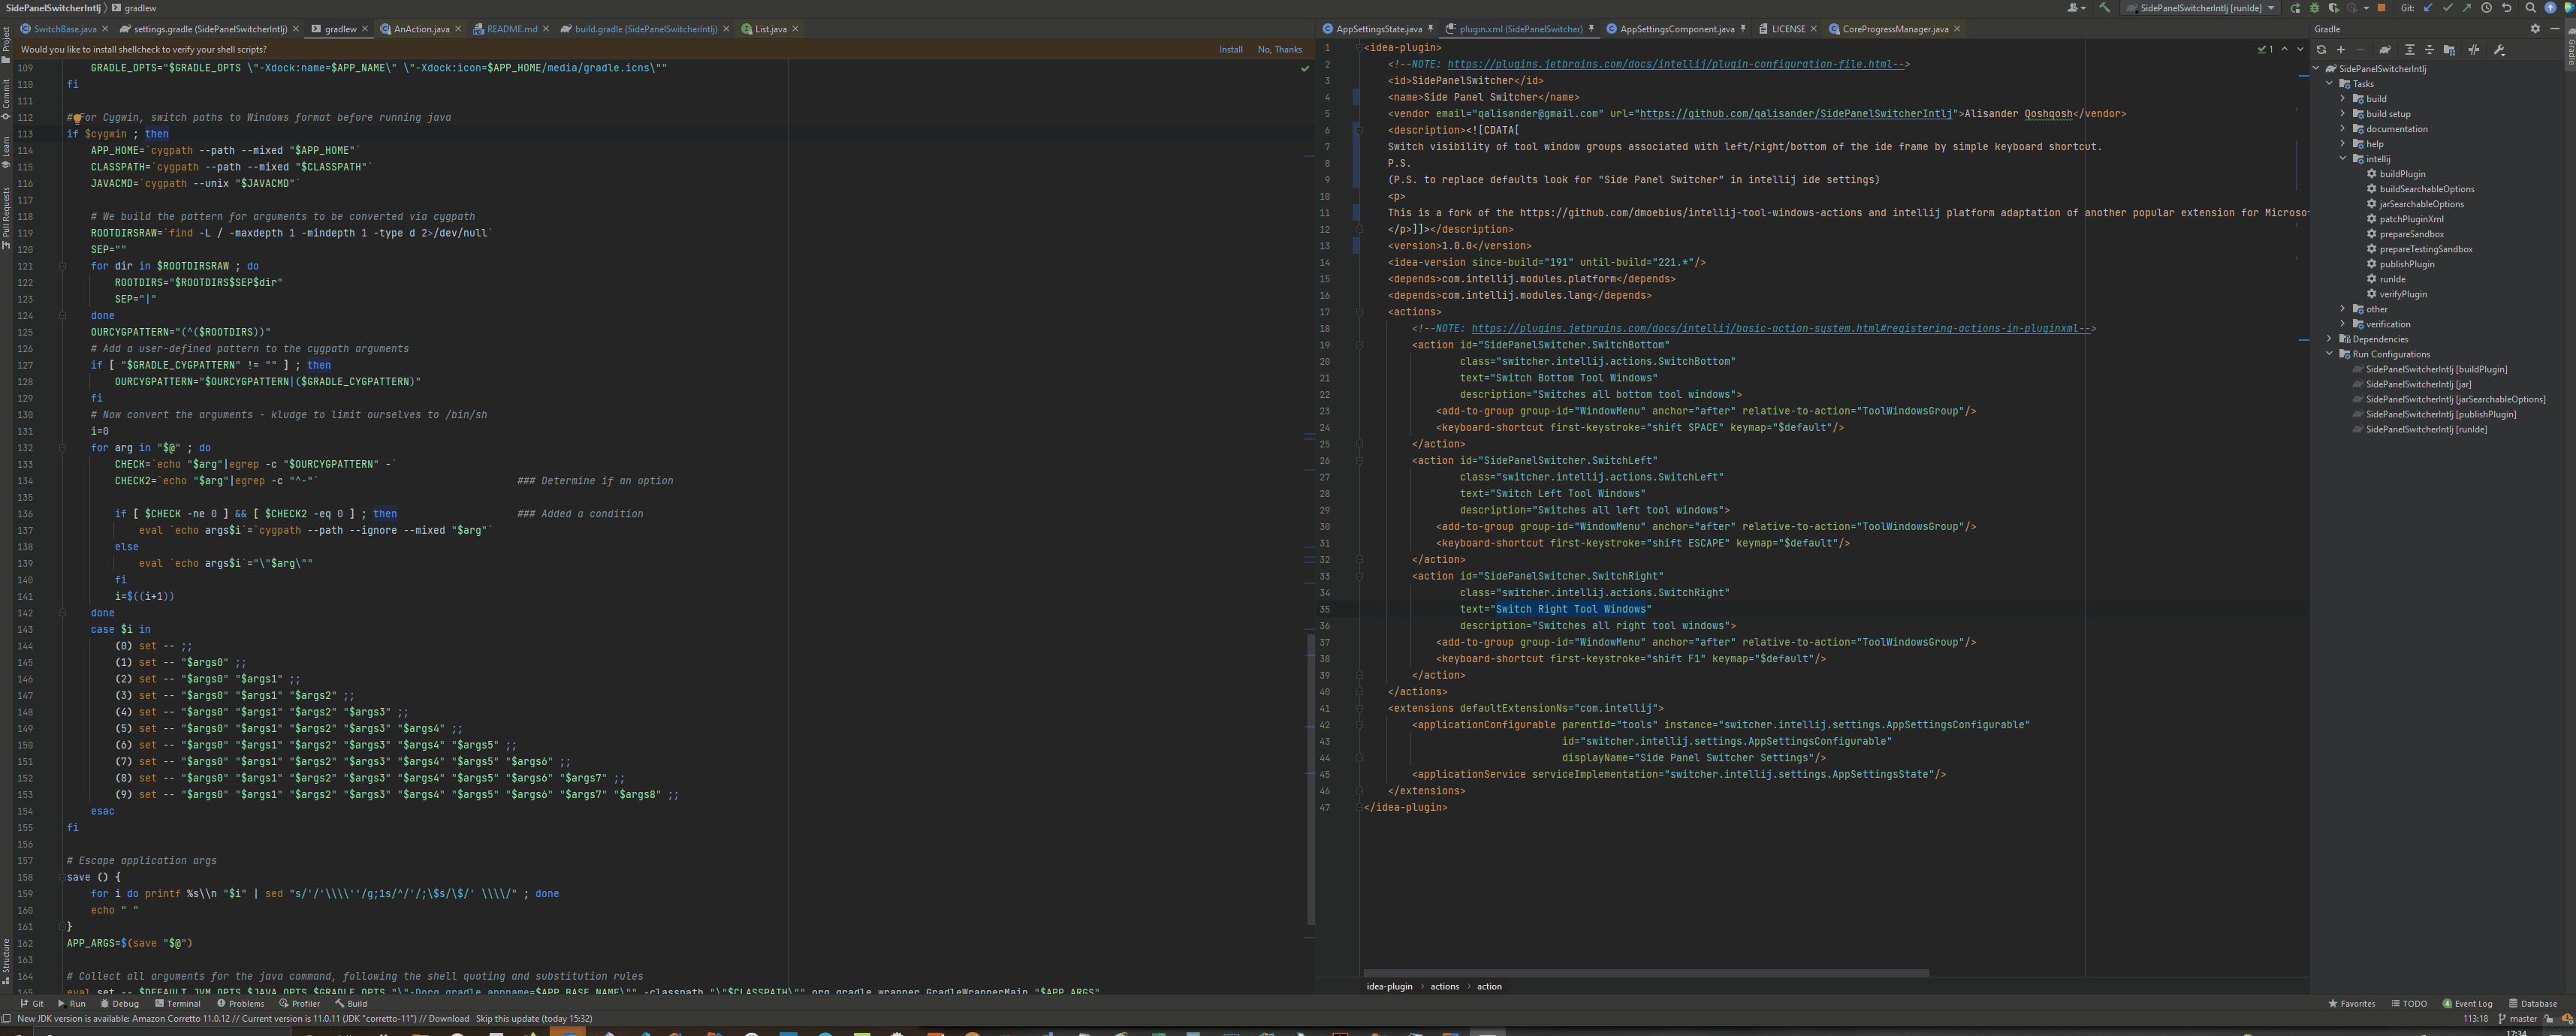Open the AppSettingsComponent.java tab
The width and height of the screenshot is (2576, 1036).
point(1676,29)
